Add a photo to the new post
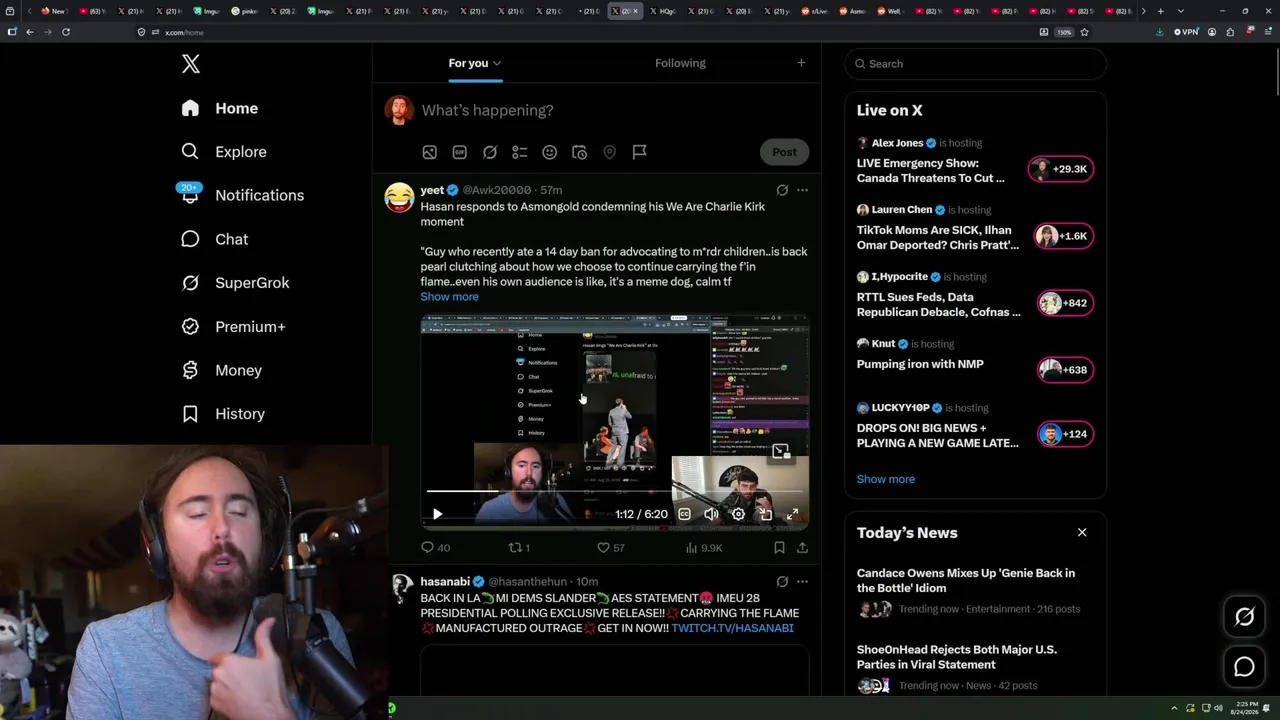 (x=429, y=152)
